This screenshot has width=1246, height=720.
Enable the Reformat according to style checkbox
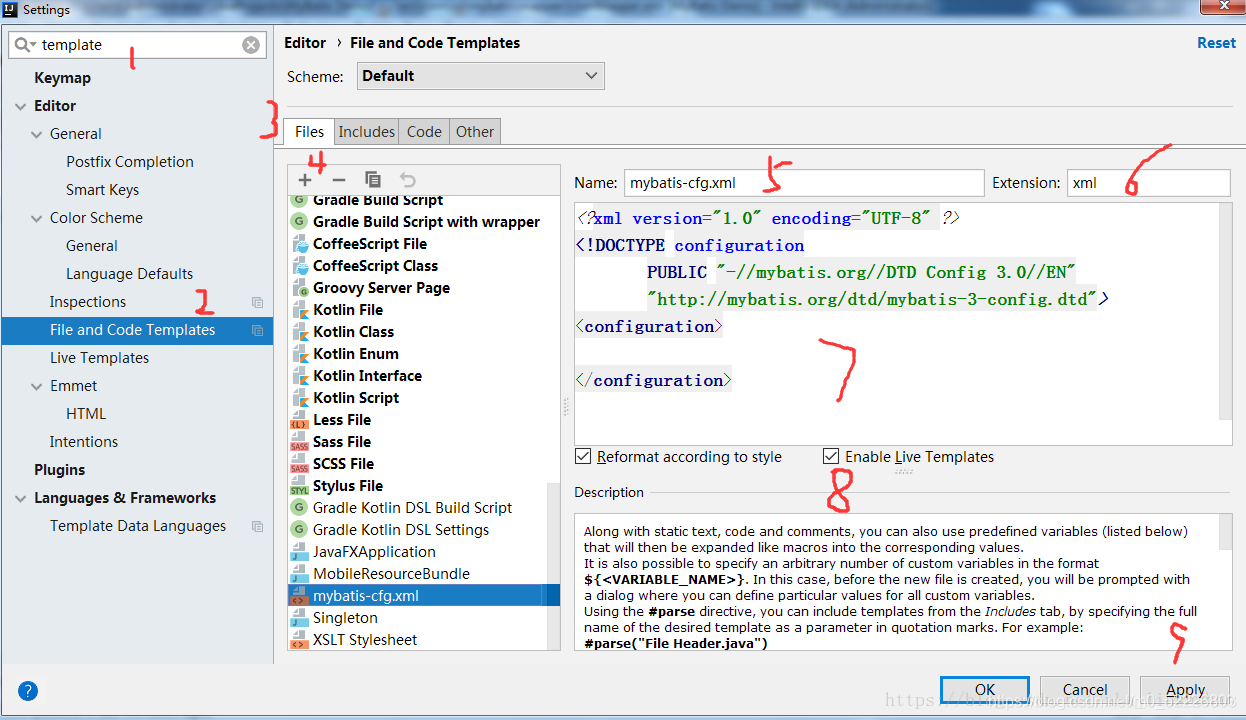[x=583, y=456]
